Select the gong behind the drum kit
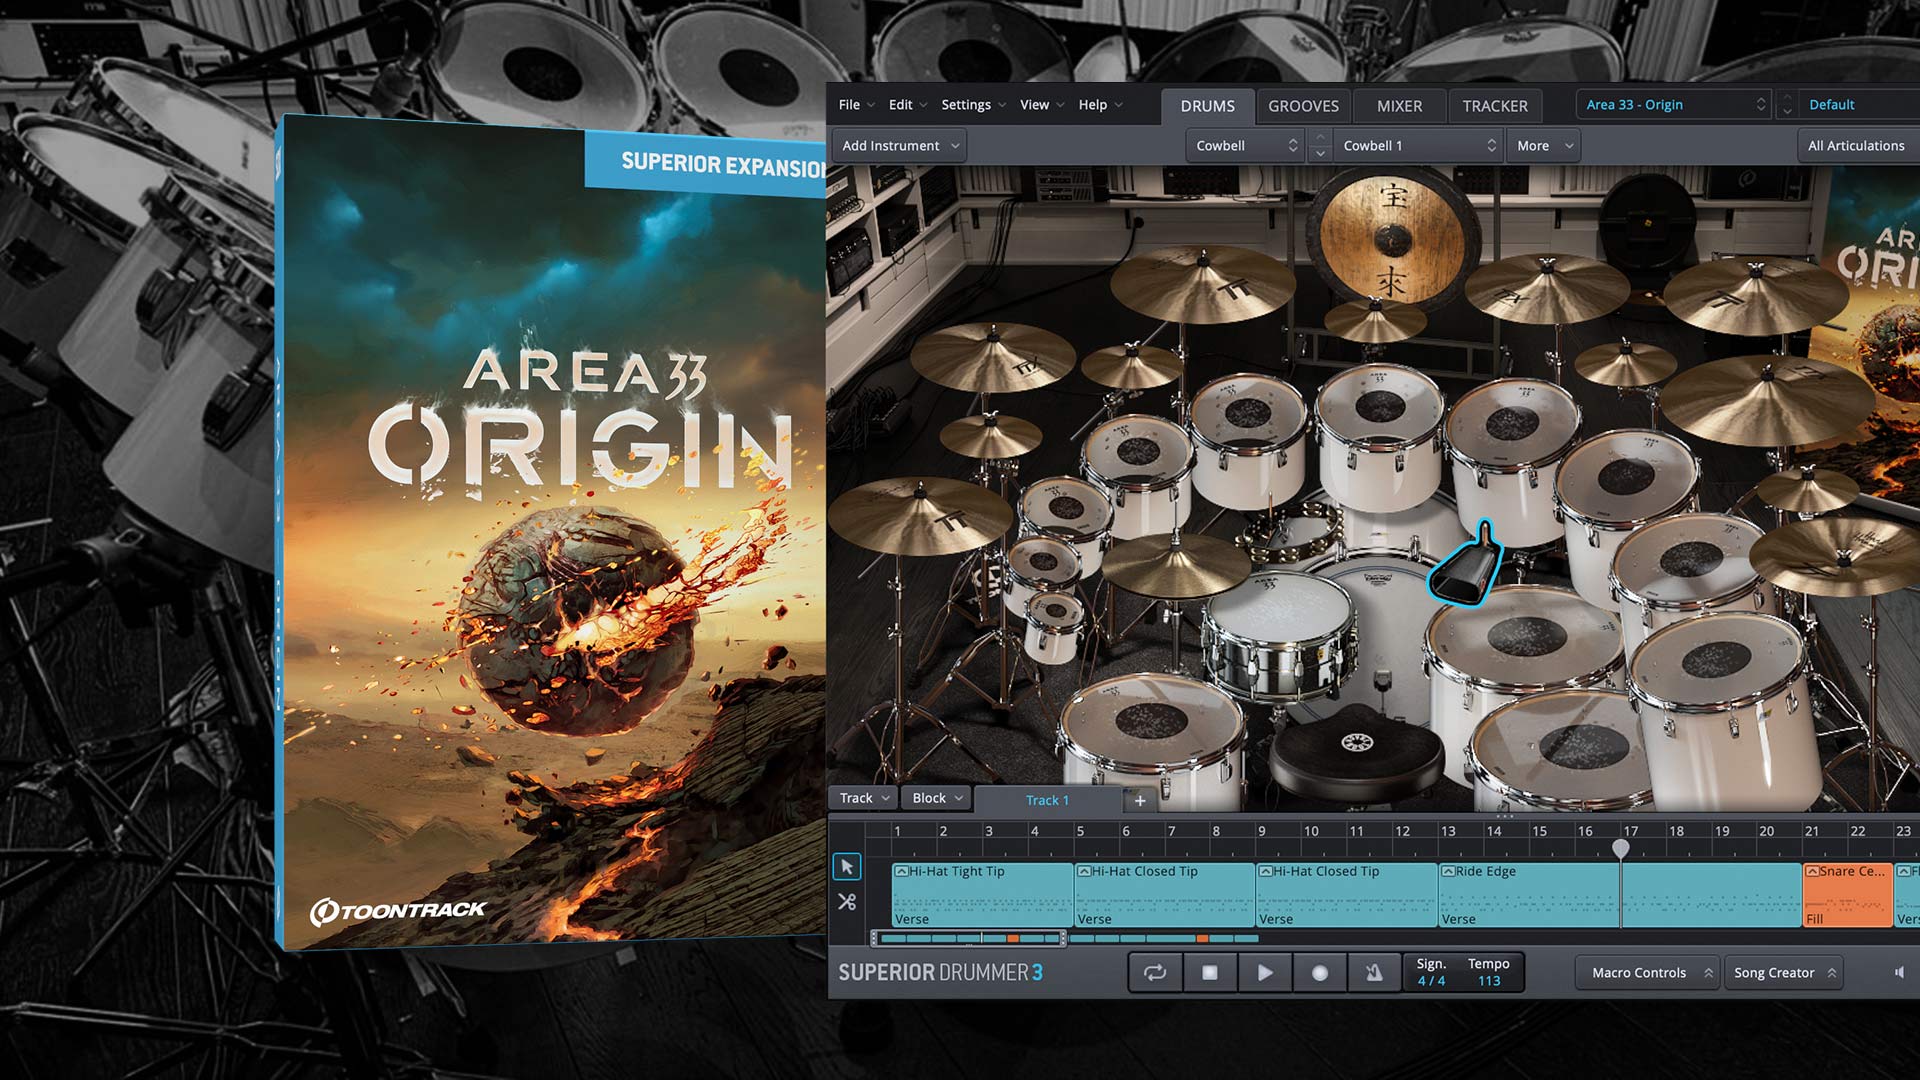Screen dimensions: 1920x1080 click(1392, 238)
